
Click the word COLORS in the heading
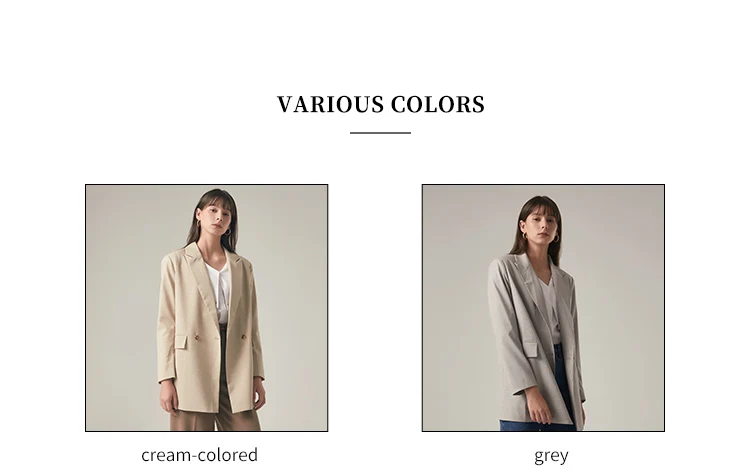(x=438, y=104)
